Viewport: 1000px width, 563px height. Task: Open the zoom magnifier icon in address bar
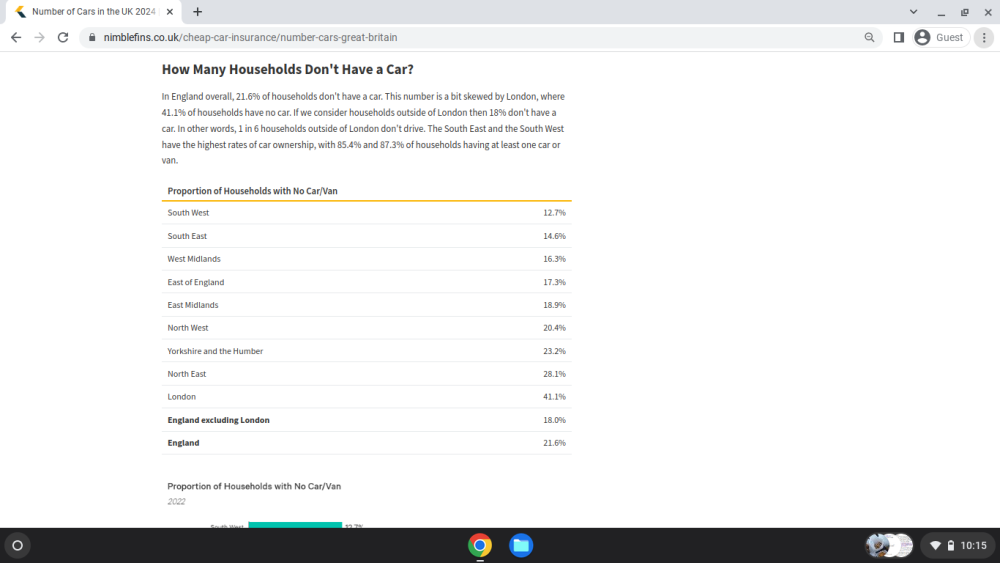tap(869, 38)
